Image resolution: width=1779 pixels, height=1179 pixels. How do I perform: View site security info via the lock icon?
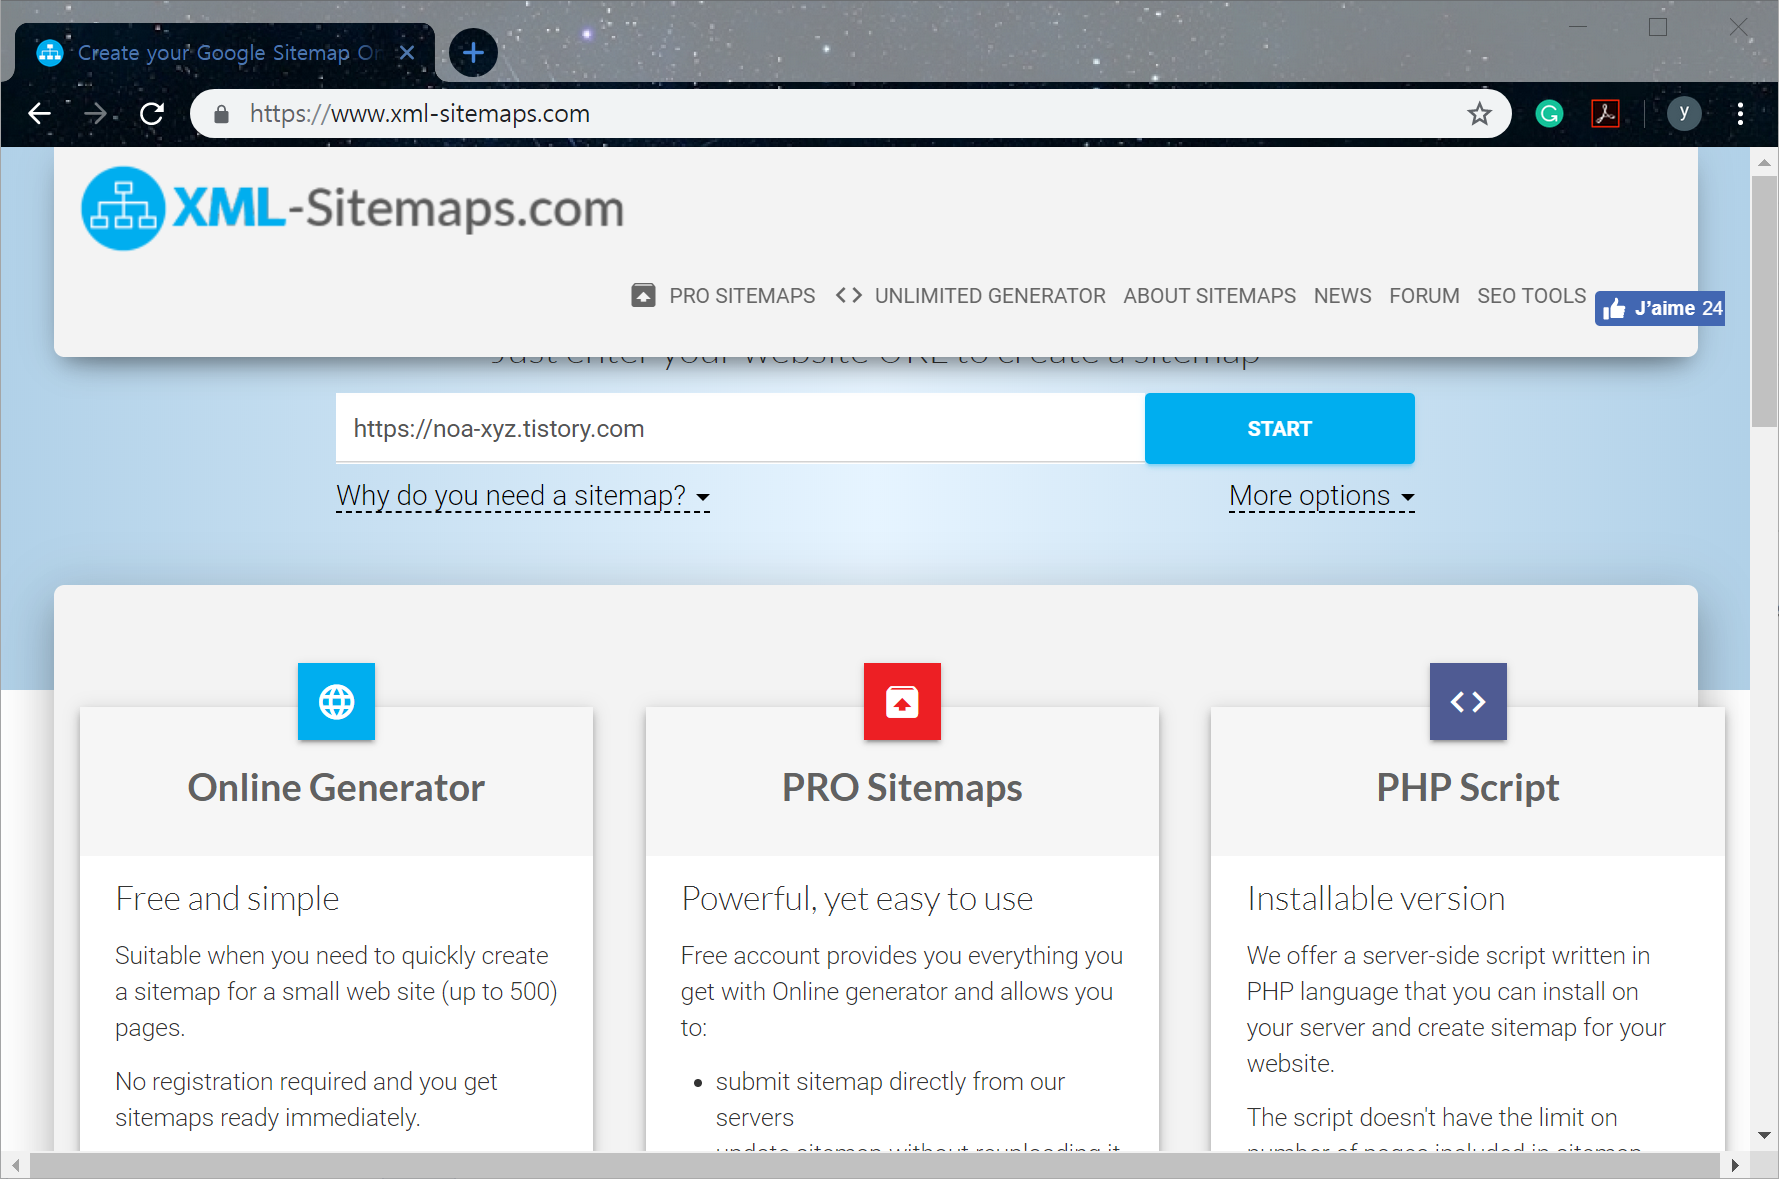point(222,114)
